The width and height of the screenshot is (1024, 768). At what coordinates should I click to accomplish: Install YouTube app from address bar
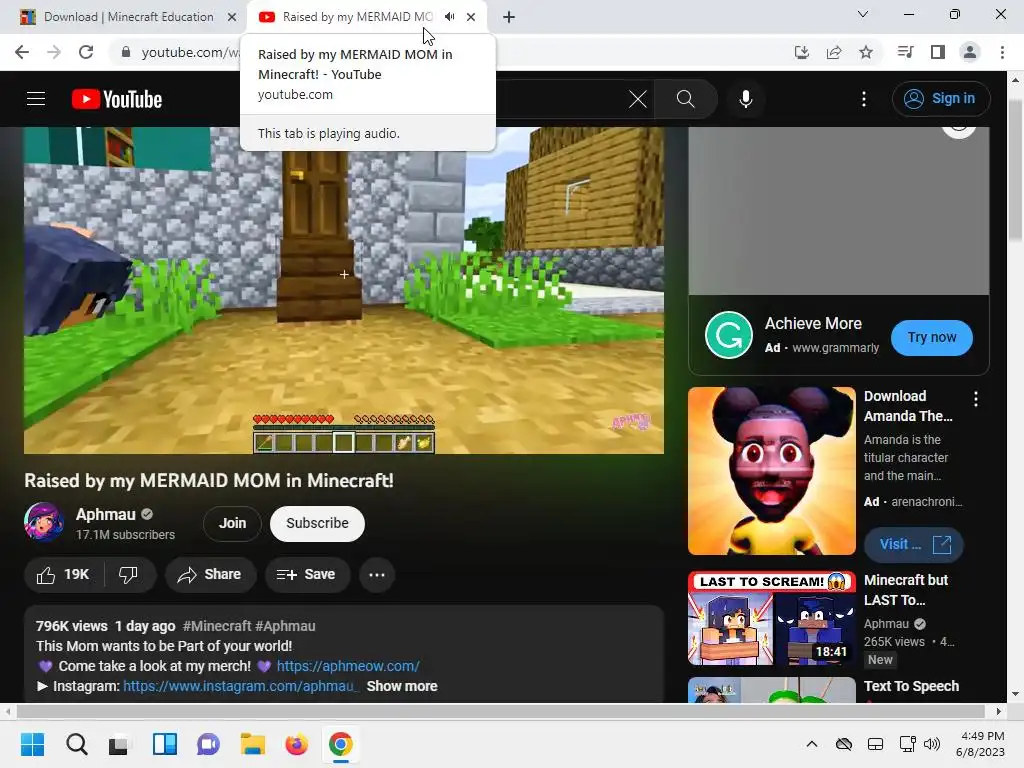point(801,52)
